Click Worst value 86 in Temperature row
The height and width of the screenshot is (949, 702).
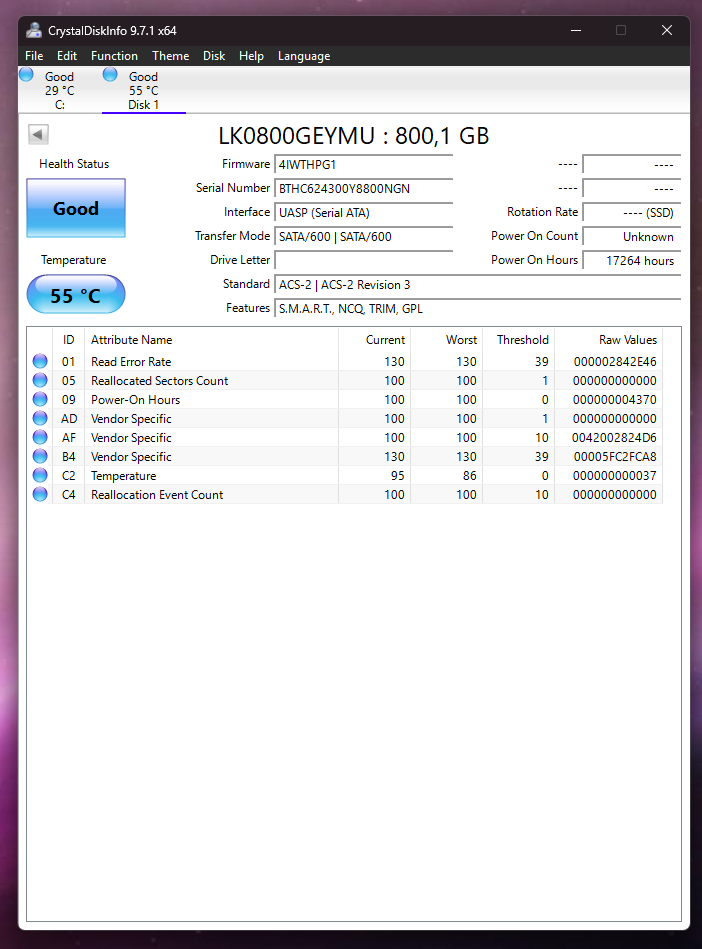pyautogui.click(x=470, y=475)
